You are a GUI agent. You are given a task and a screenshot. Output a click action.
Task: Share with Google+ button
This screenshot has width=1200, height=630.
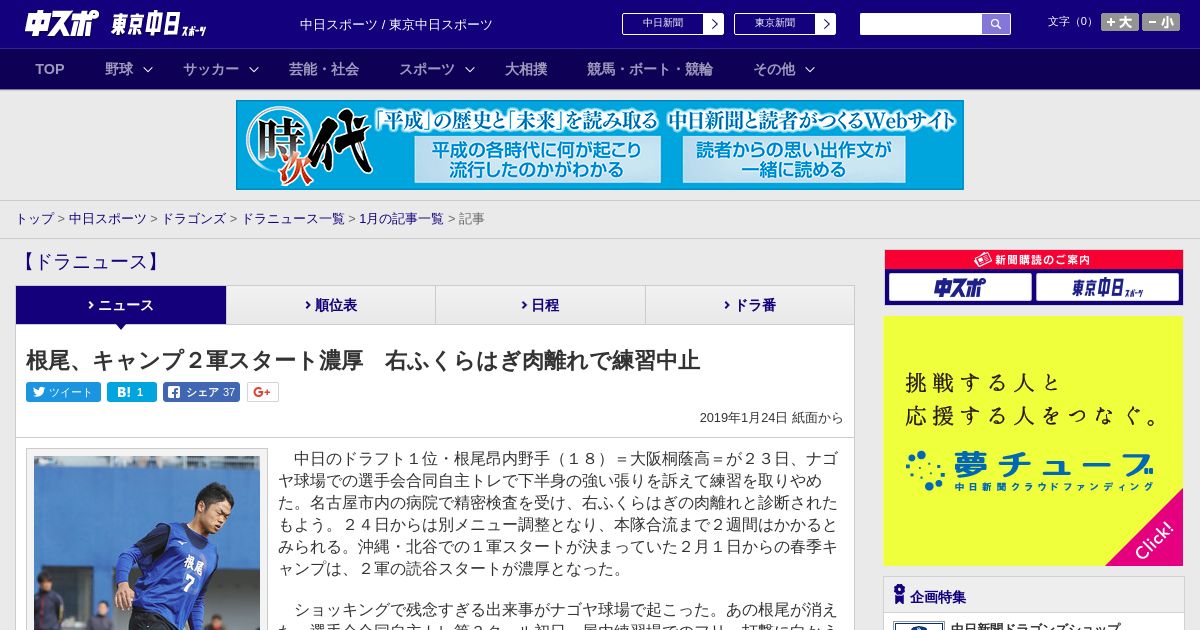pos(263,392)
